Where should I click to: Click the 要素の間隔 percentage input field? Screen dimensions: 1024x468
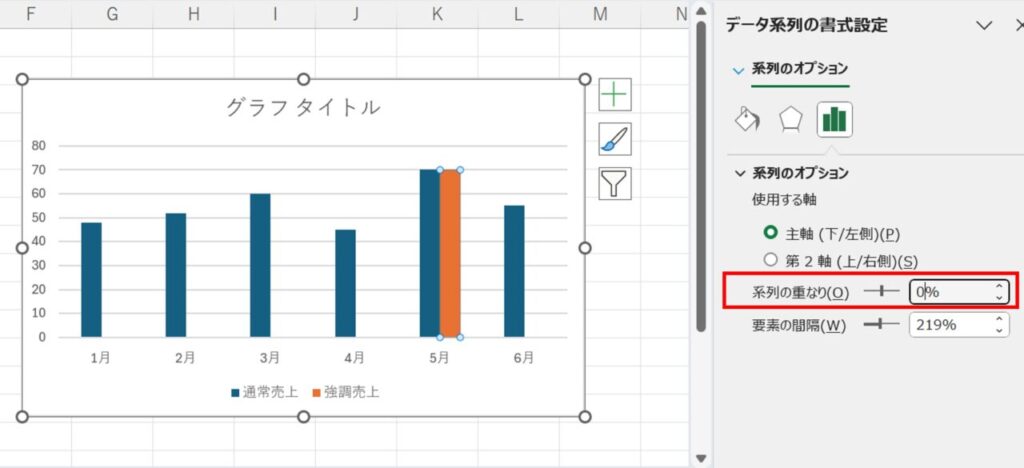[x=951, y=324]
